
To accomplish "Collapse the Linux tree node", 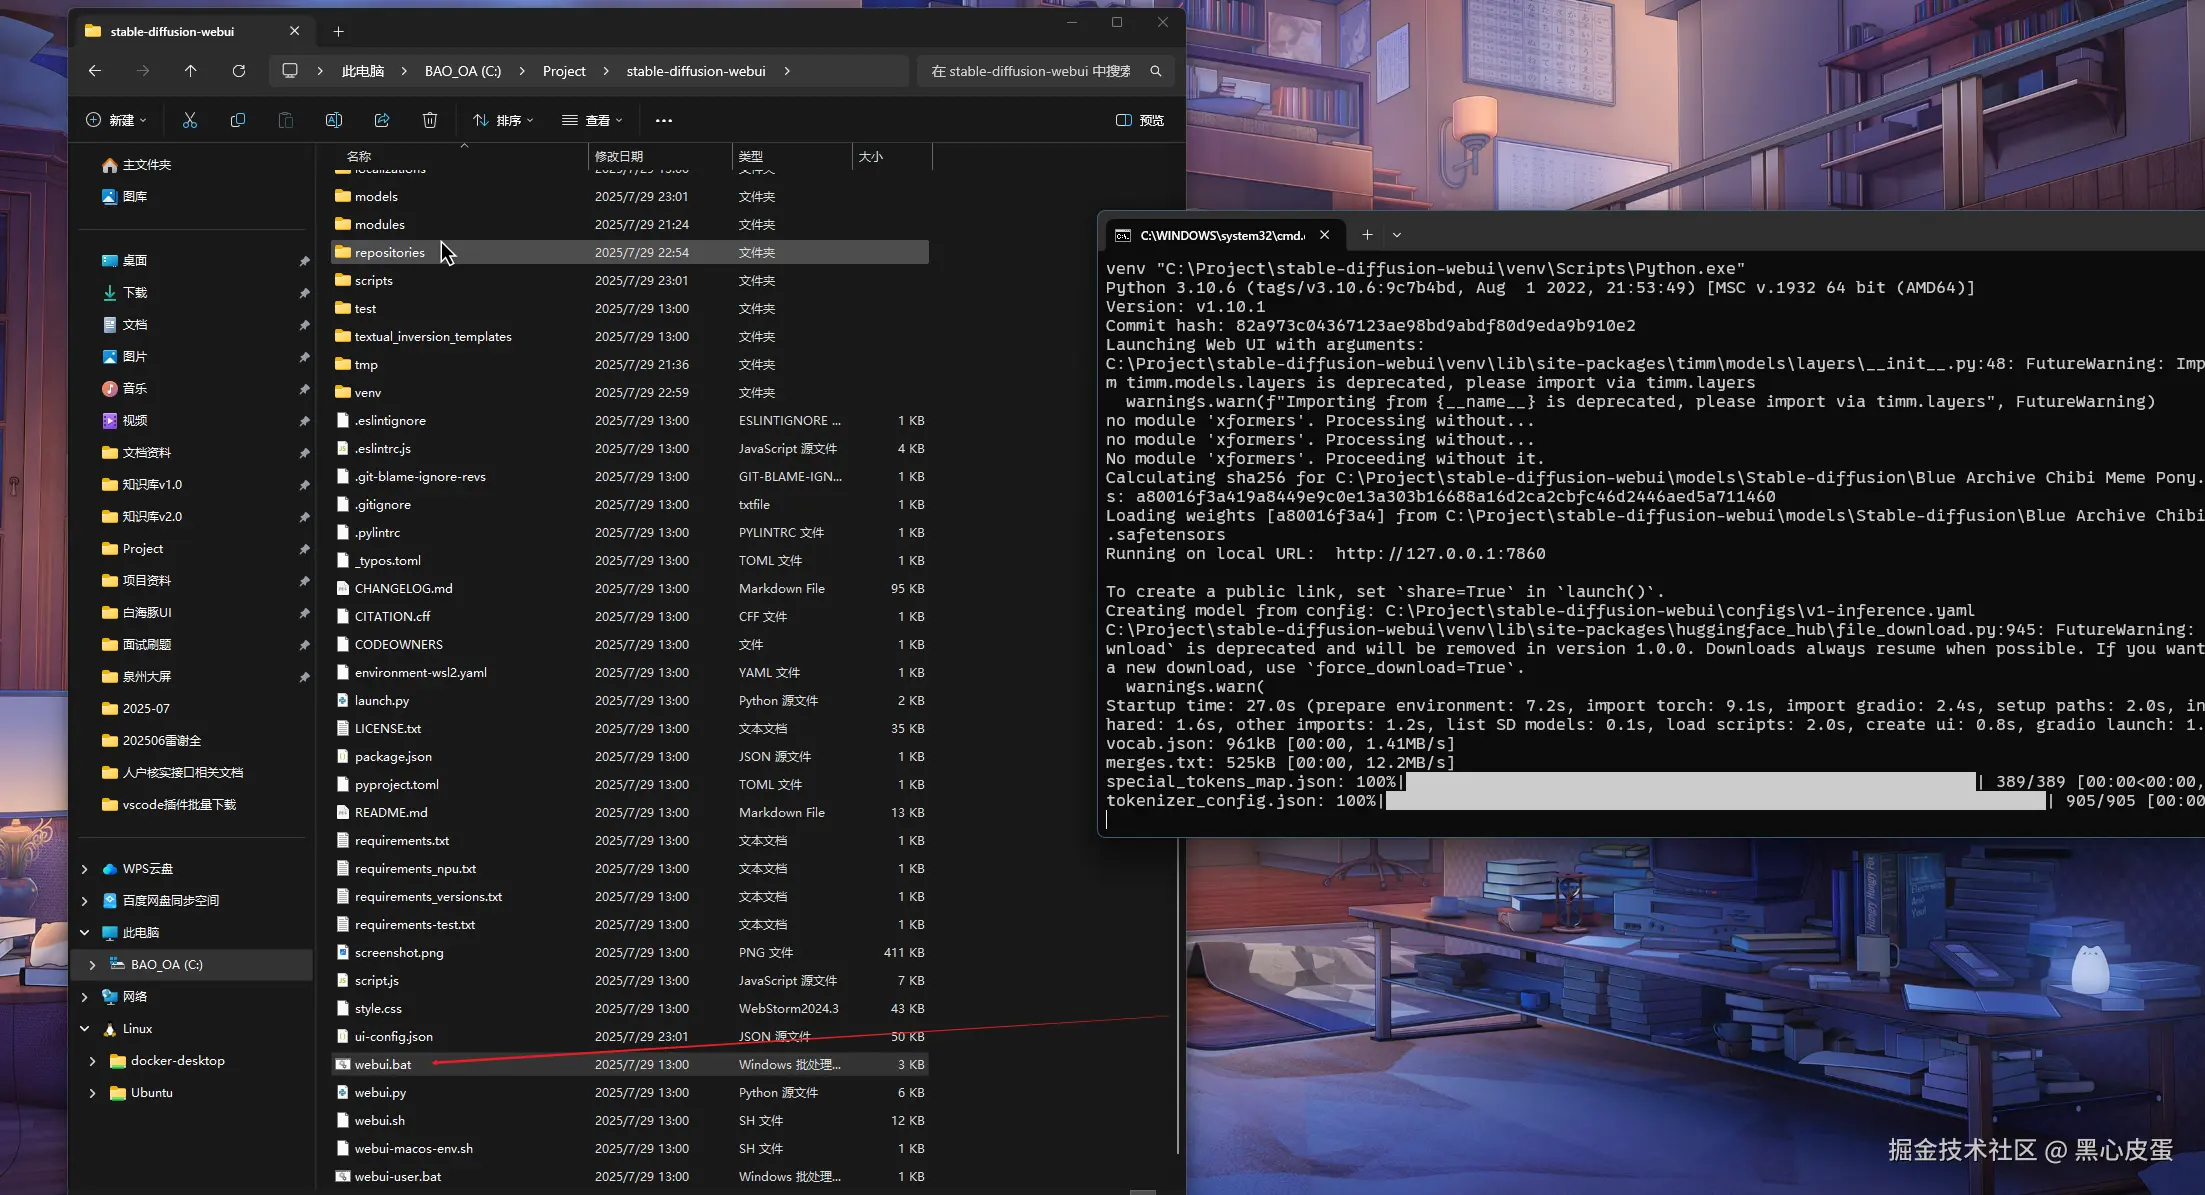I will click(x=84, y=1029).
